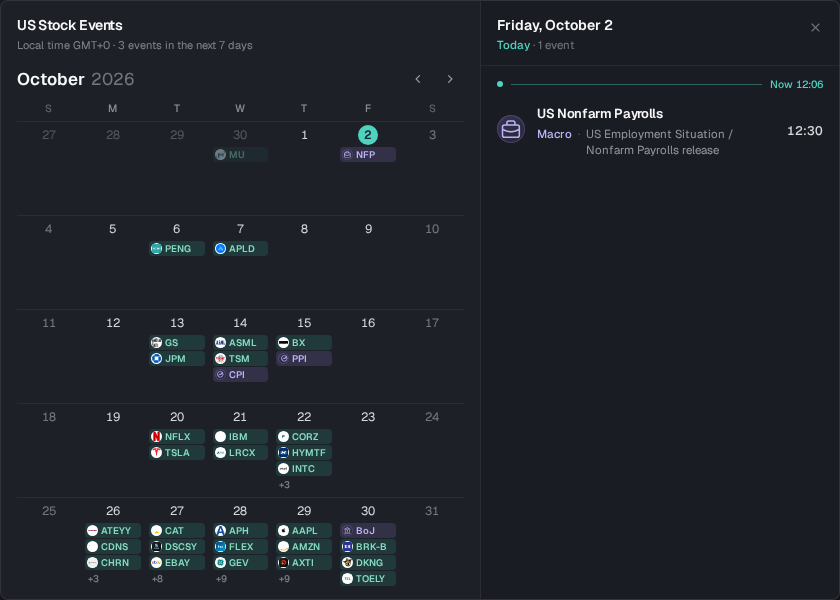Open the ATEYY event chip

113,530
